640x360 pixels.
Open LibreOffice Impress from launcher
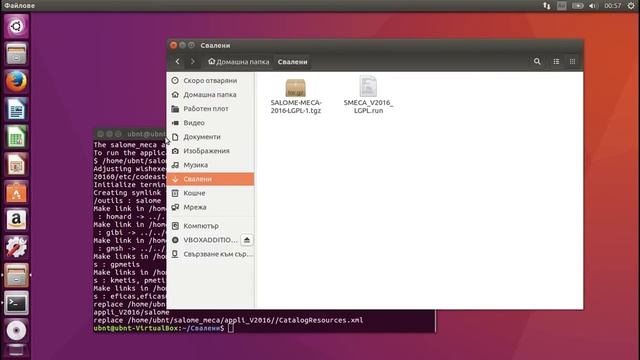pyautogui.click(x=16, y=164)
